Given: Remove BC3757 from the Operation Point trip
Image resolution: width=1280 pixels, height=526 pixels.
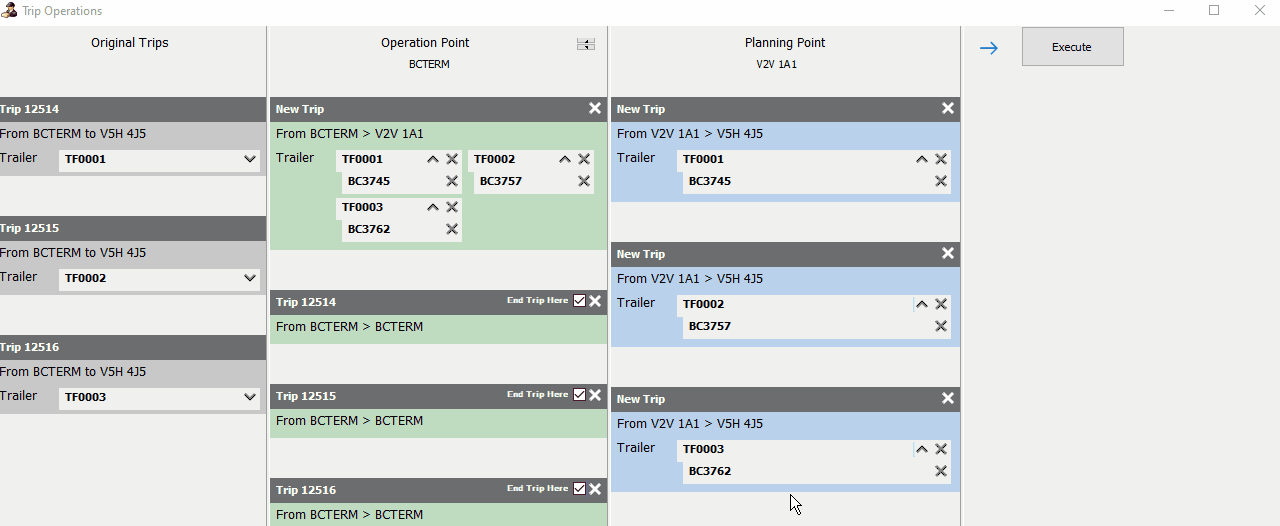Looking at the screenshot, I should (584, 181).
